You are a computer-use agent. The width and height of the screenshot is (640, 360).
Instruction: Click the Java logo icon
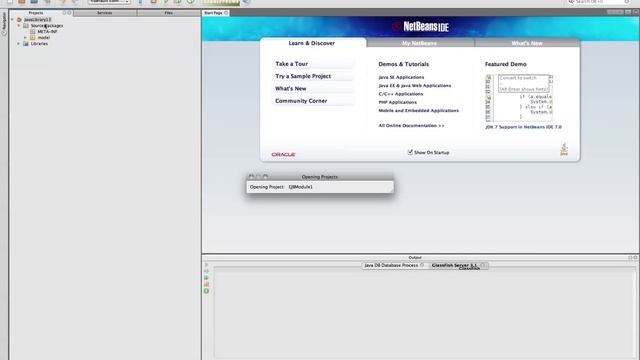pyautogui.click(x=564, y=149)
